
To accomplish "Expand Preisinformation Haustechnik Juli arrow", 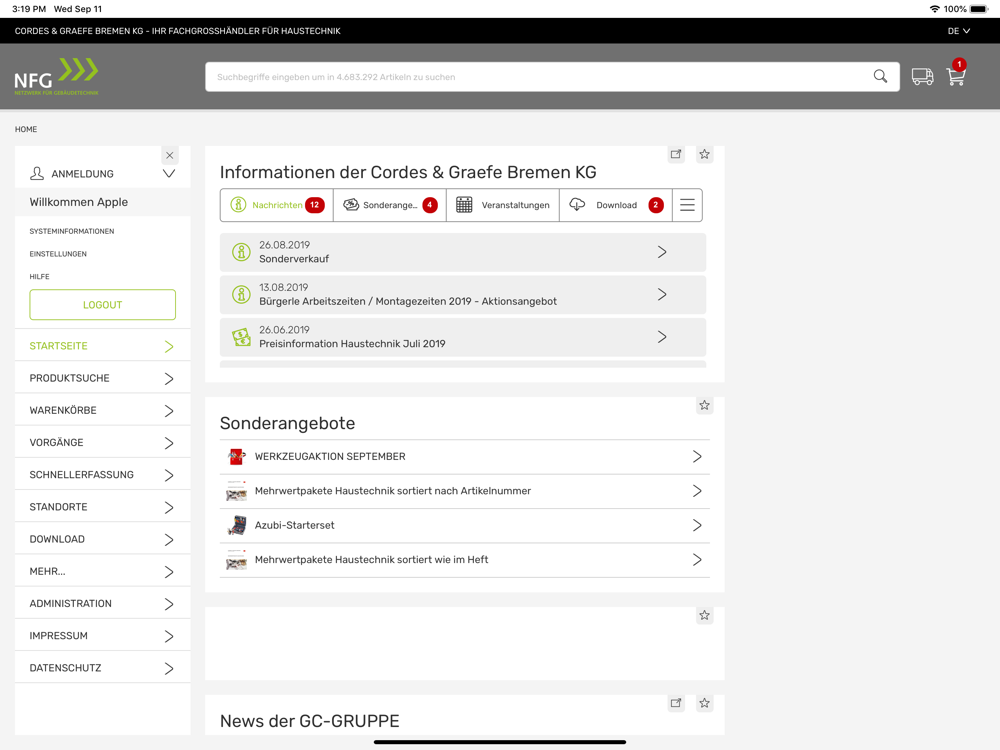I will click(x=662, y=337).
